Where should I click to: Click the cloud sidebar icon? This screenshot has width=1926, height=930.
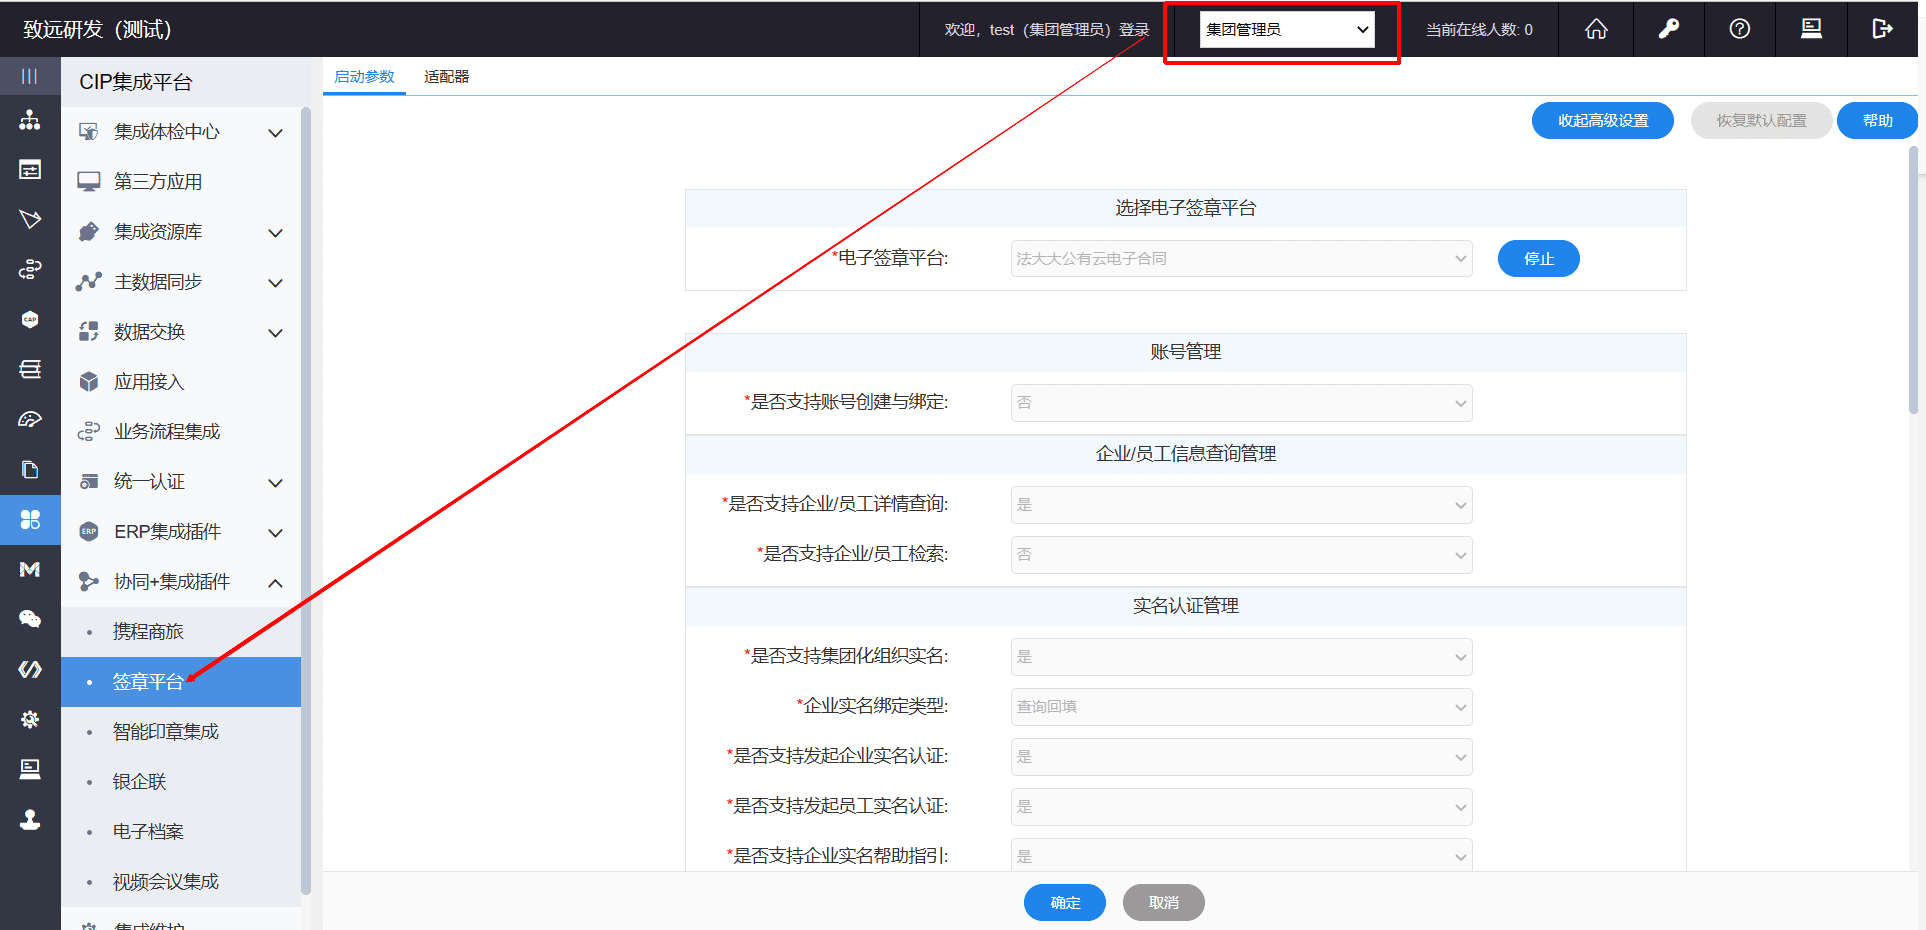(30, 419)
